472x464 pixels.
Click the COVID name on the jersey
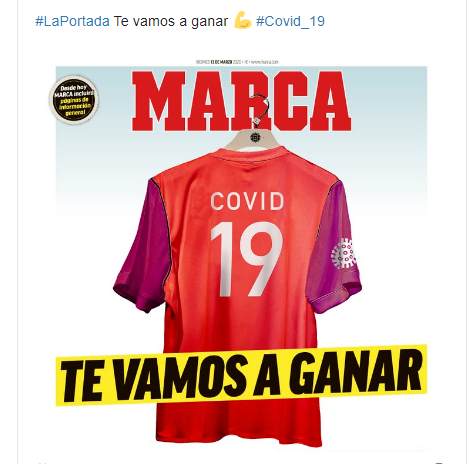[247, 201]
